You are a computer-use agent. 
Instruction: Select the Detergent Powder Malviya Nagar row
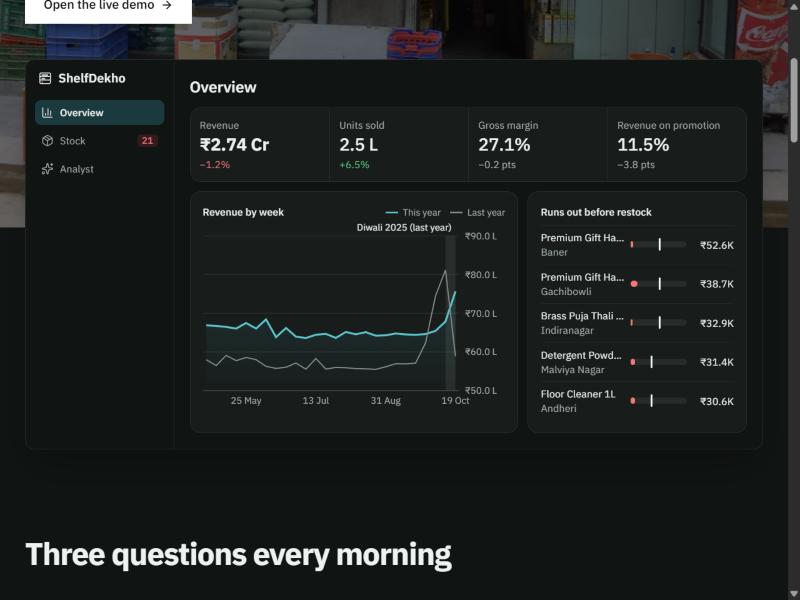[637, 362]
